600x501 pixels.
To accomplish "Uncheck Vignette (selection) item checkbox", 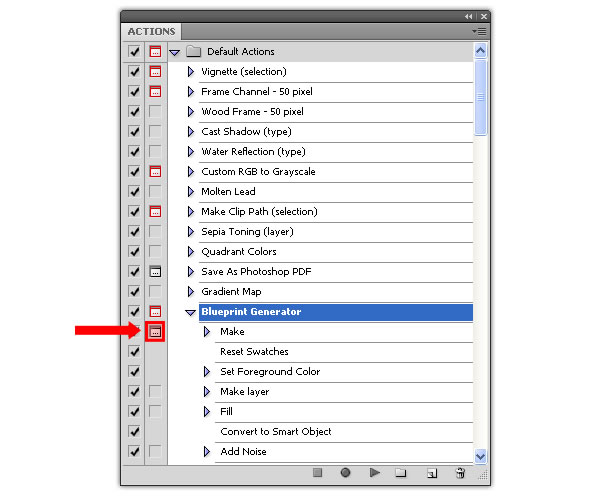I will 134,72.
